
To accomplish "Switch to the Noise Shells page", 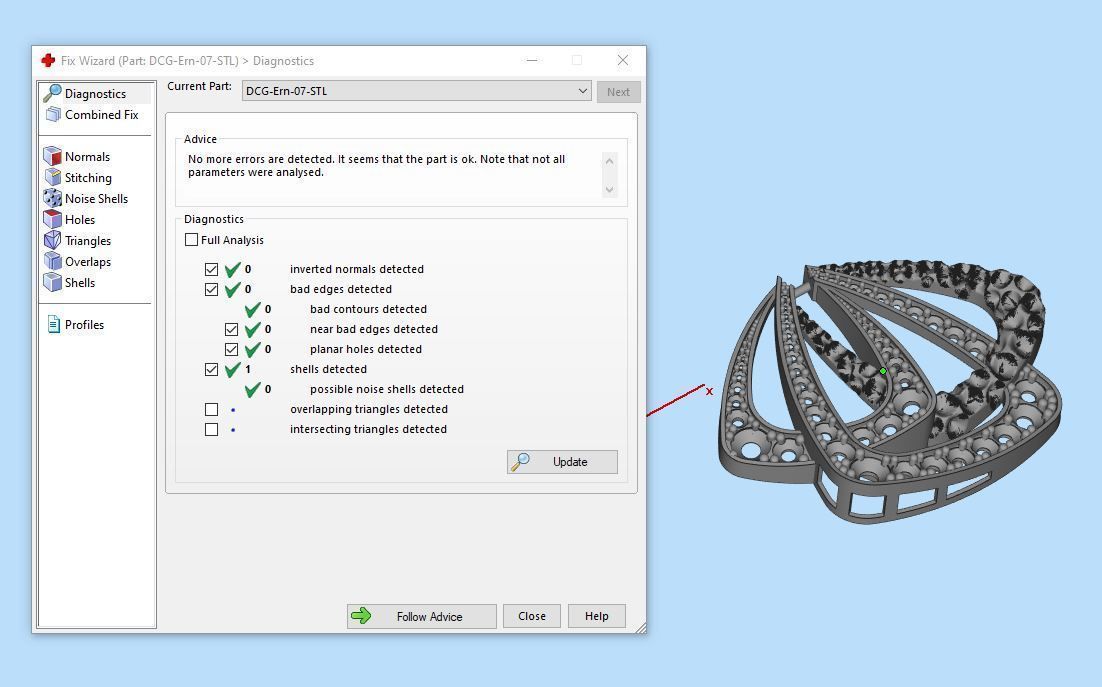I will 96,199.
